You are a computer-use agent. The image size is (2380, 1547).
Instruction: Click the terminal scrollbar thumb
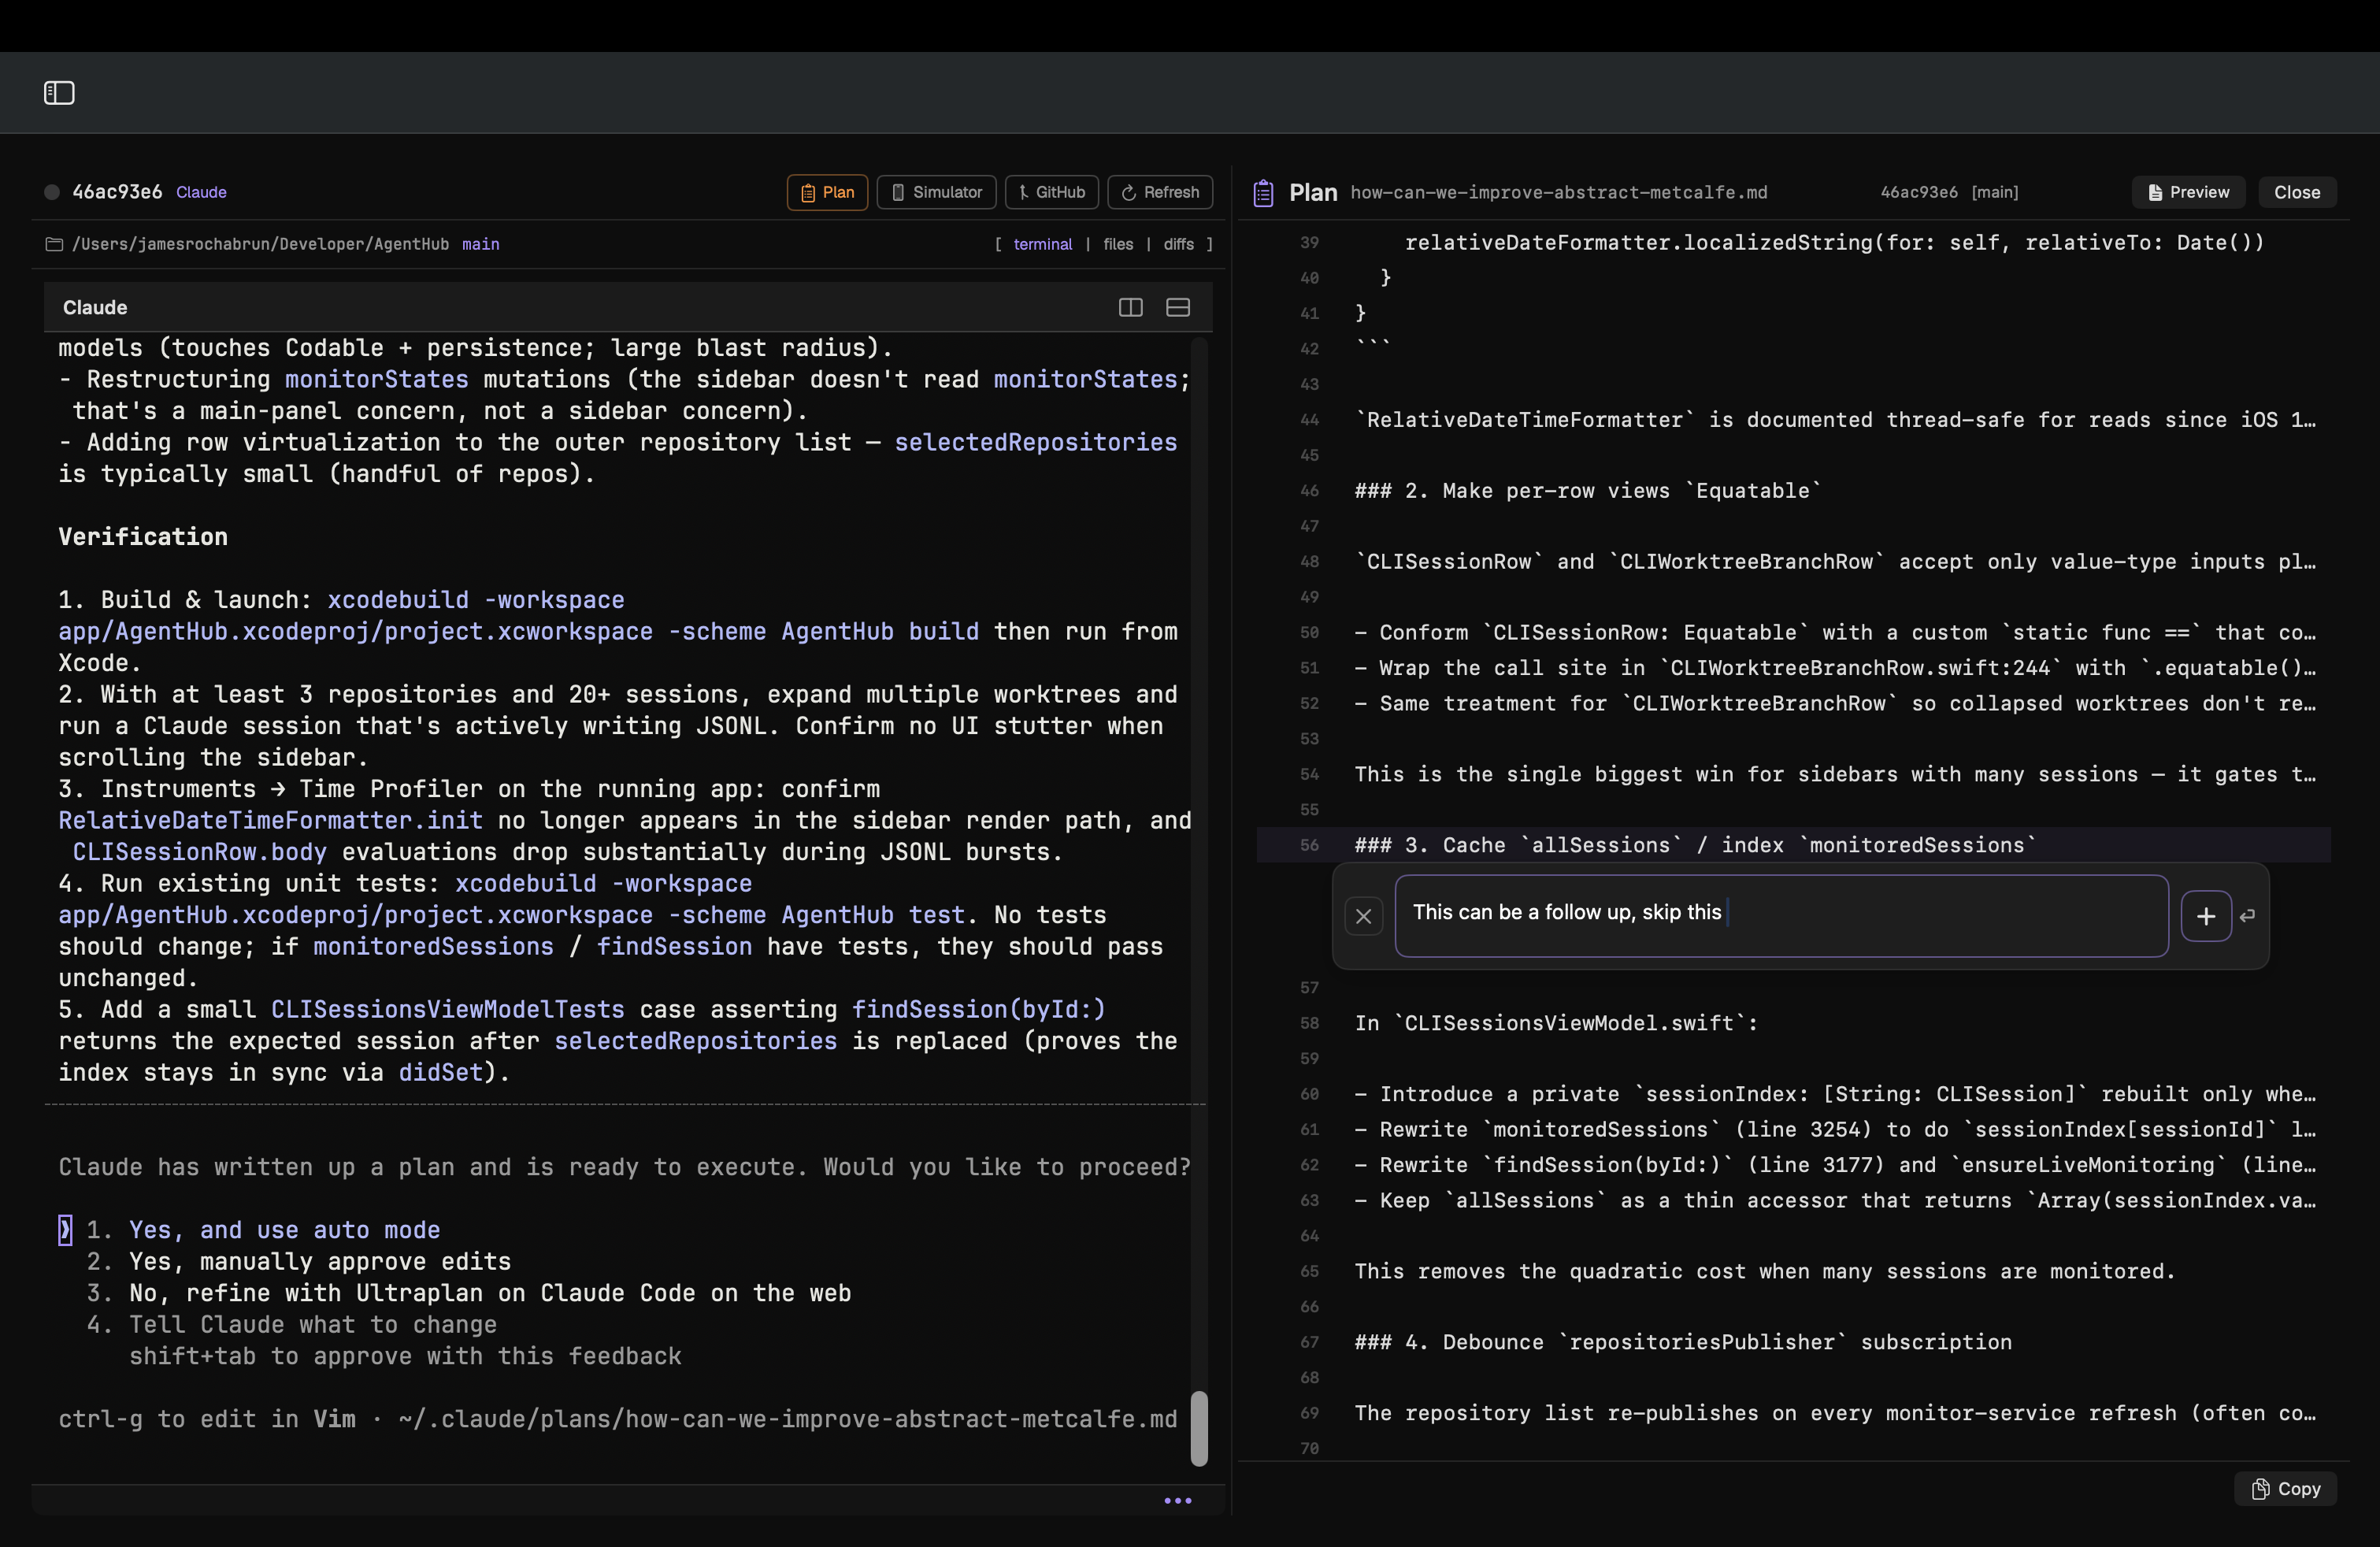point(1199,1428)
